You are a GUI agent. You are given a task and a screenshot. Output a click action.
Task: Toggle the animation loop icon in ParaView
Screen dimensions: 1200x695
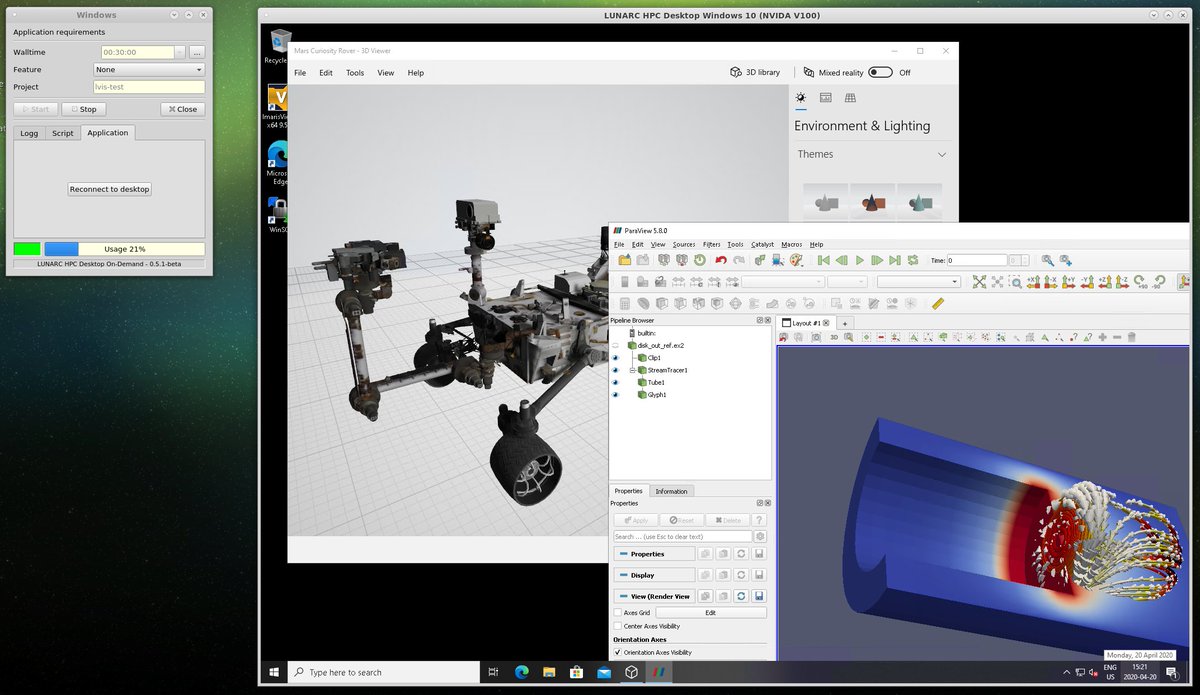coord(913,260)
